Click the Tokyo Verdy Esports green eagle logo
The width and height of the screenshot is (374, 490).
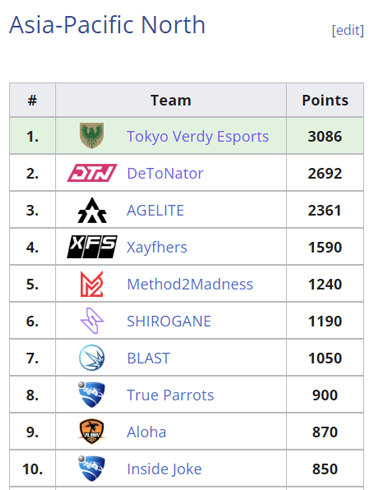[x=92, y=135]
